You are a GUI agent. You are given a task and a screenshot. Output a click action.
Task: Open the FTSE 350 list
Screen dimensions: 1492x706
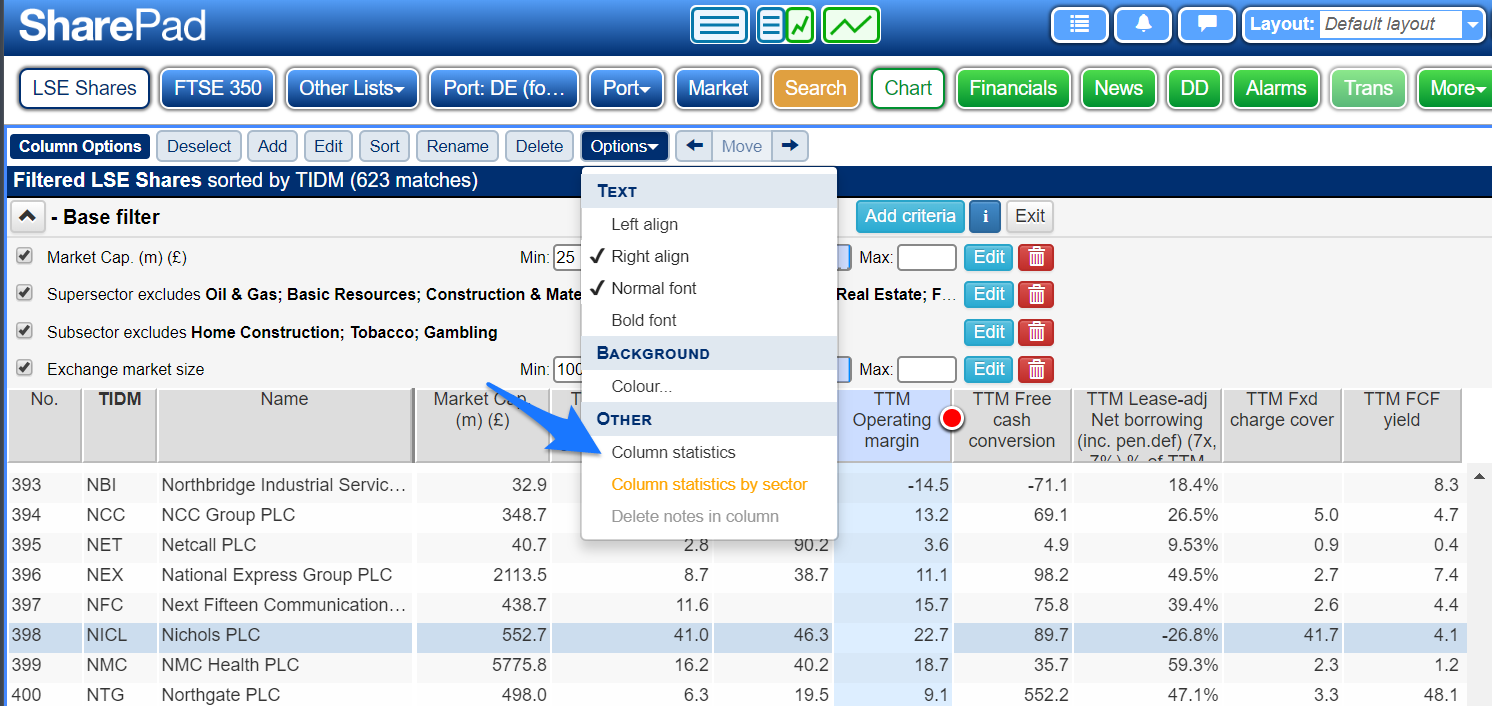click(x=218, y=88)
